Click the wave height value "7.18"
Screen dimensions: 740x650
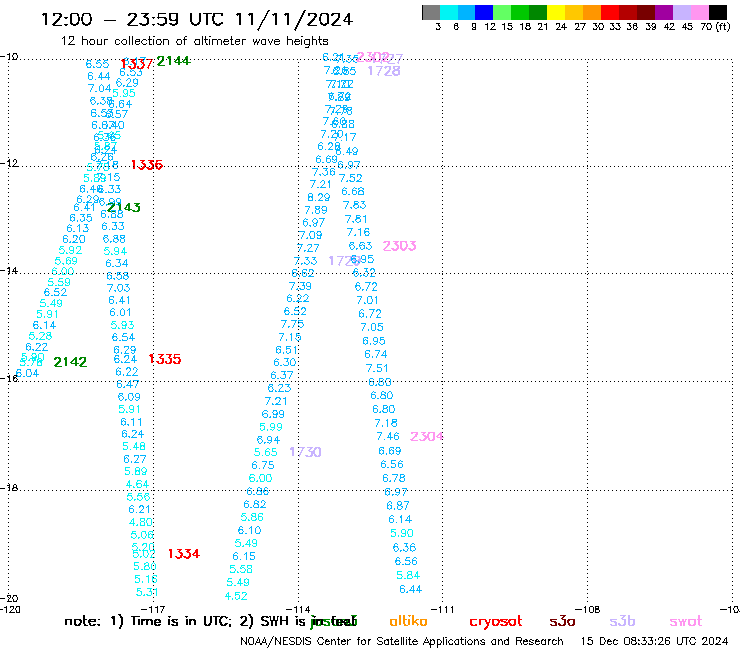(386, 423)
